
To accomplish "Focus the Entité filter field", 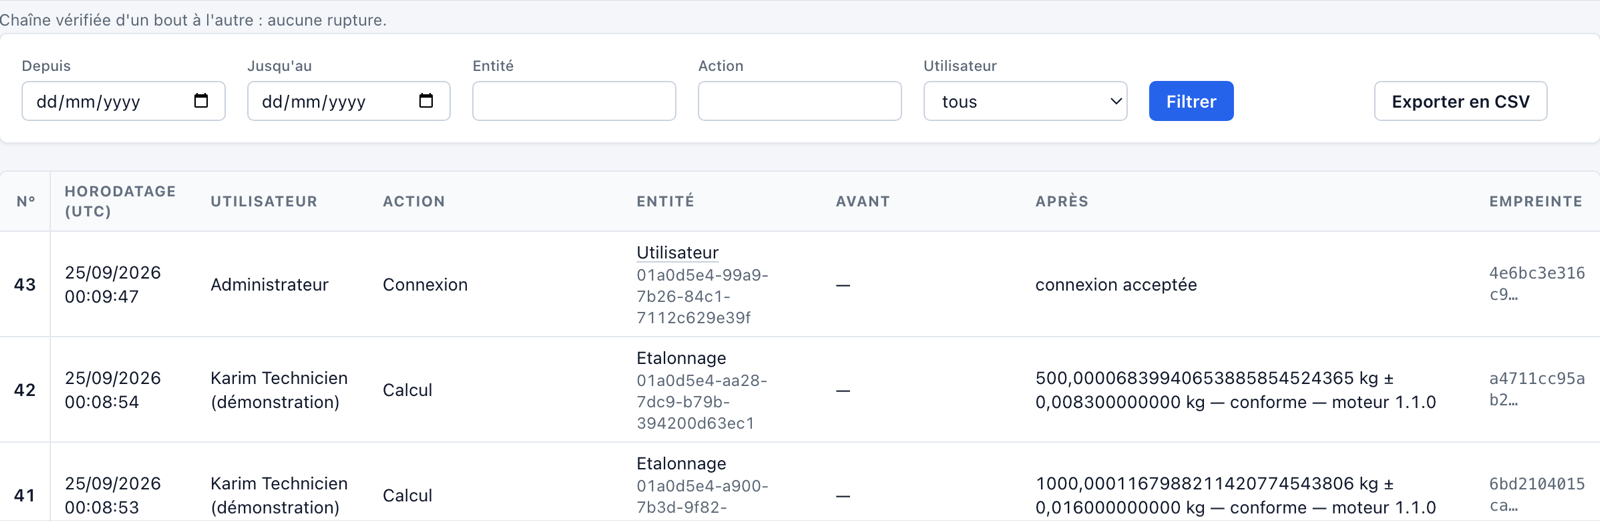I will pyautogui.click(x=574, y=101).
